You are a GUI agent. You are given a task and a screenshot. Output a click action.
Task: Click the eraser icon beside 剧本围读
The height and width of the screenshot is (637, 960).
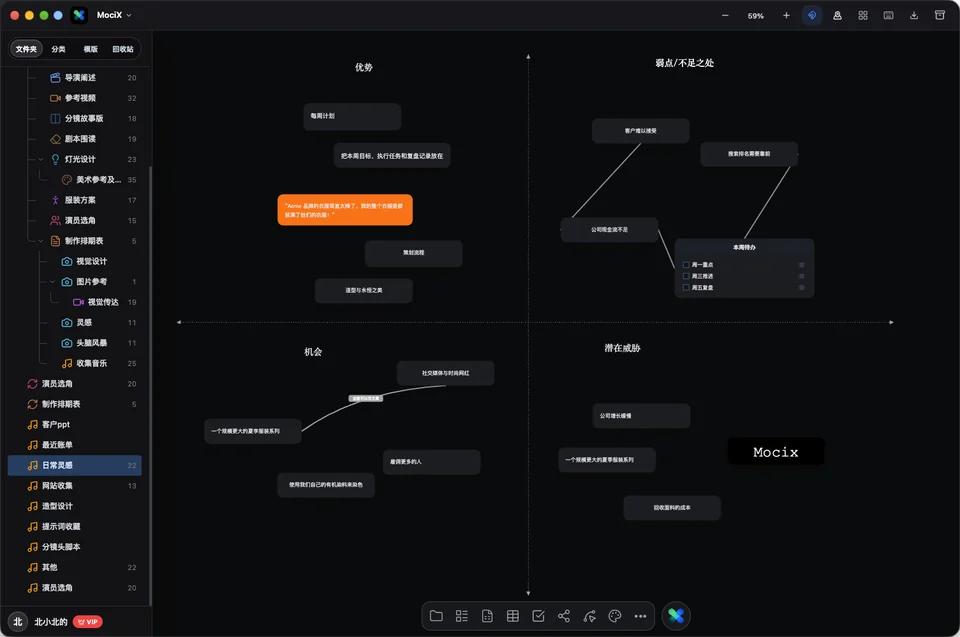[x=55, y=139]
